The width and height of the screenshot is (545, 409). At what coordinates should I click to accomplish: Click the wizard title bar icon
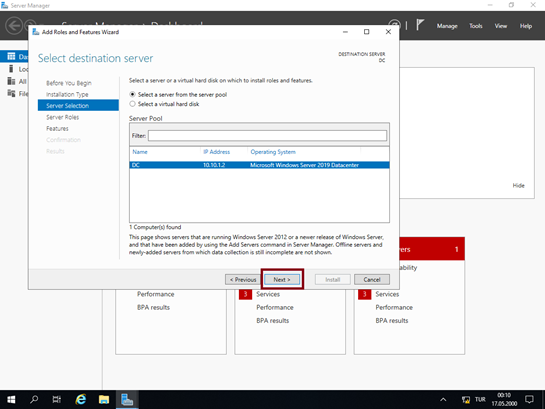(x=35, y=32)
